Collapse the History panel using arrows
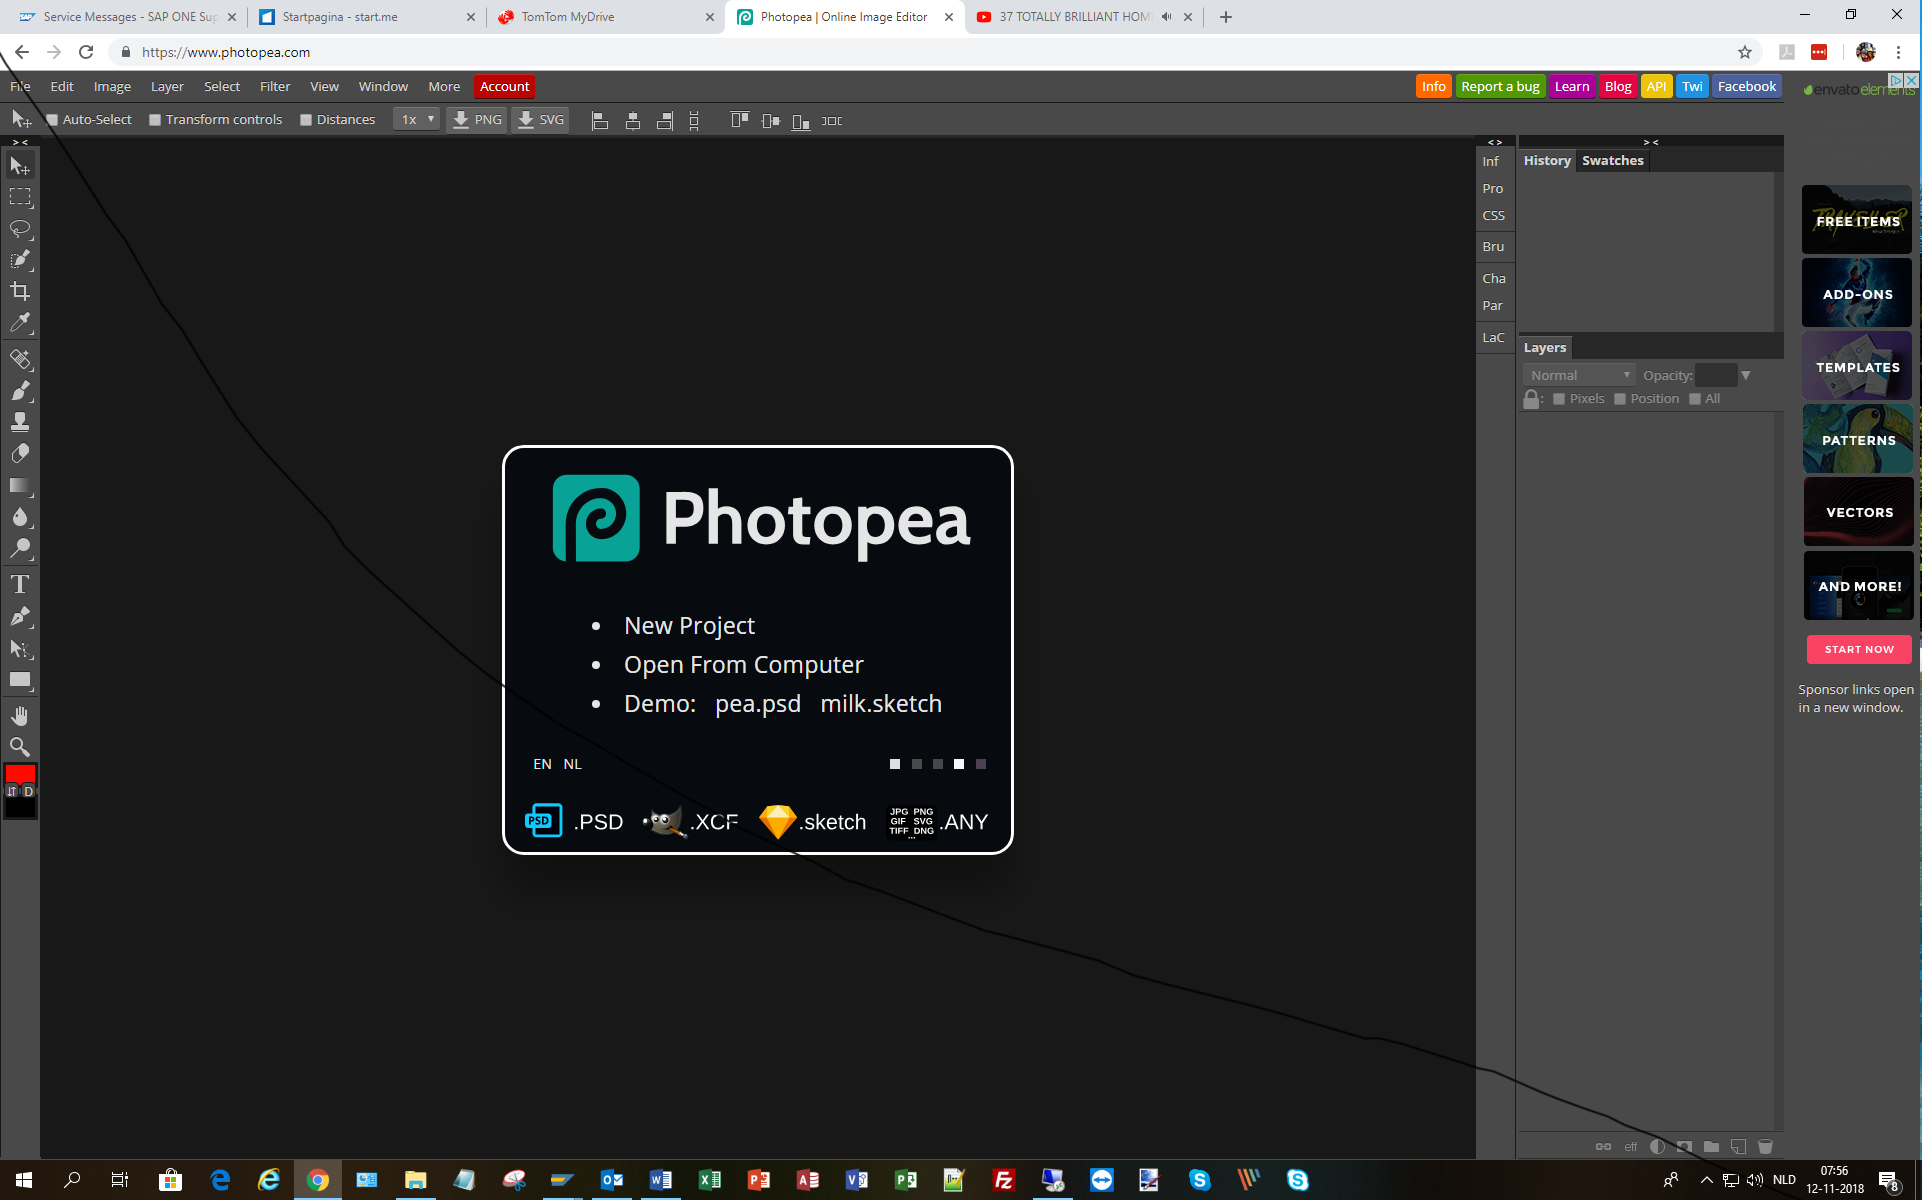The width and height of the screenshot is (1922, 1200). point(1651,142)
